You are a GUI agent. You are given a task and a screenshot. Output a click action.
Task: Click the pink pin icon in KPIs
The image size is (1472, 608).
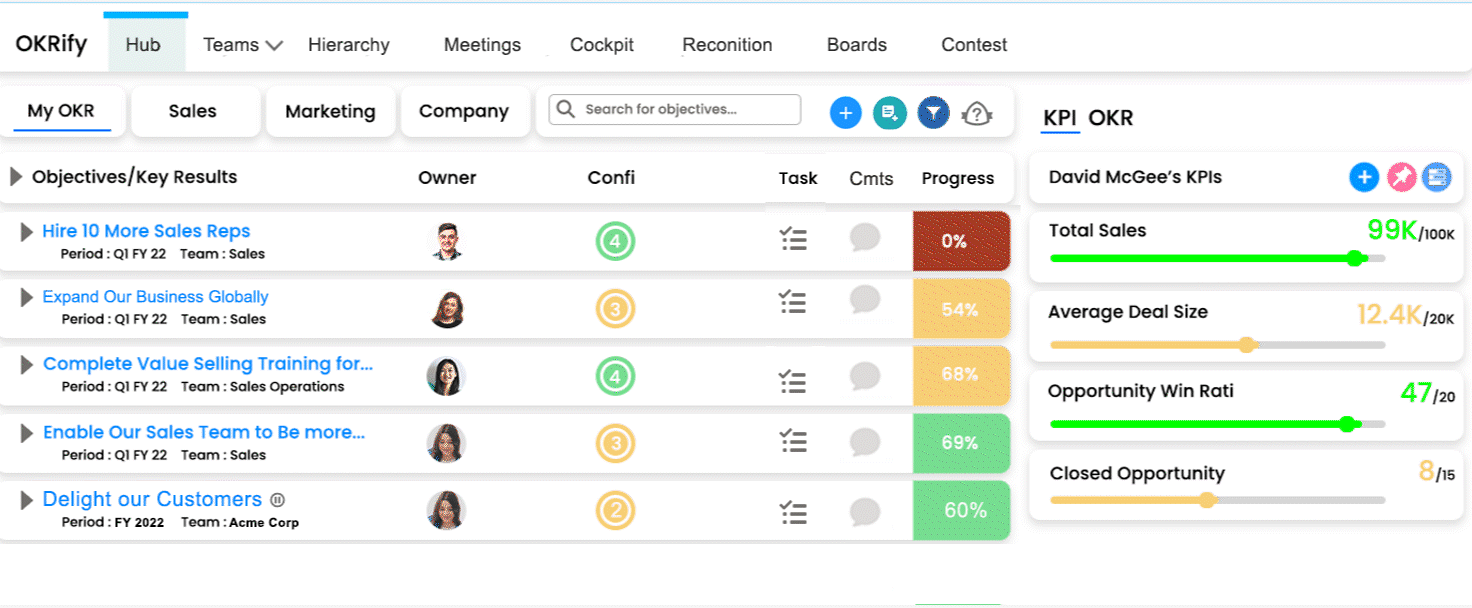click(1400, 177)
